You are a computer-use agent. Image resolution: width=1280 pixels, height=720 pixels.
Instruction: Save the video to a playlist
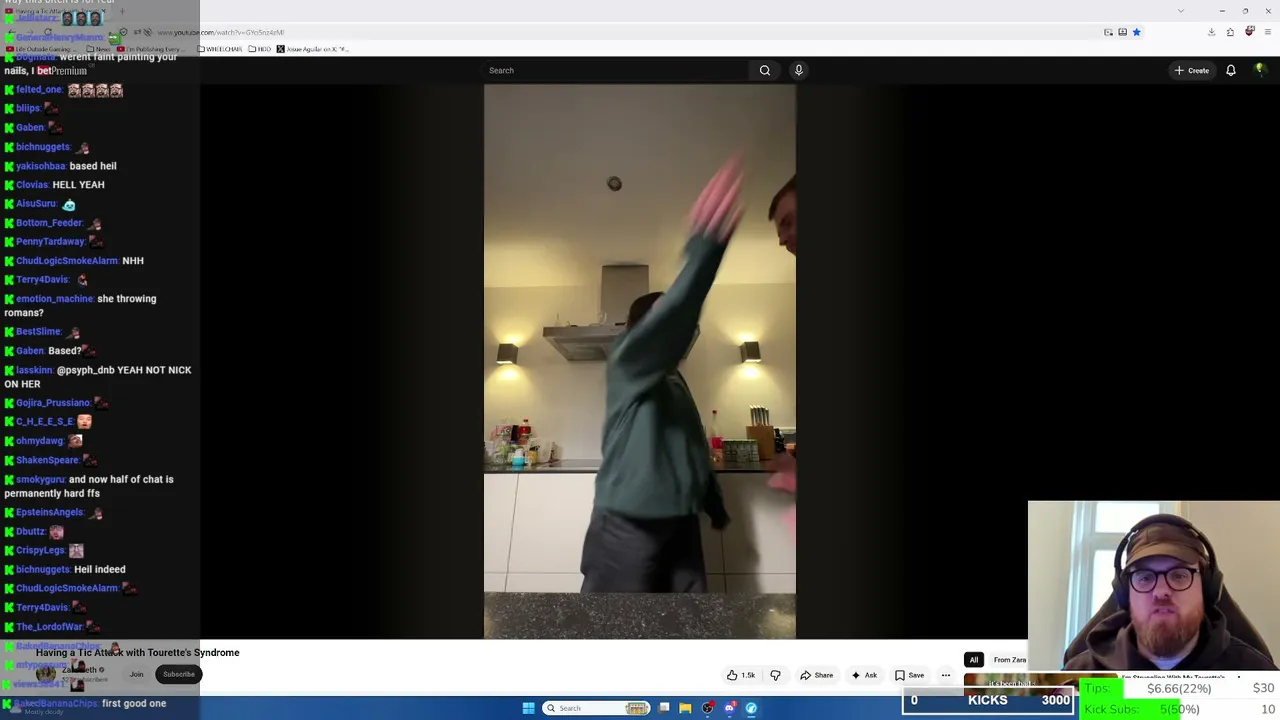tap(910, 675)
